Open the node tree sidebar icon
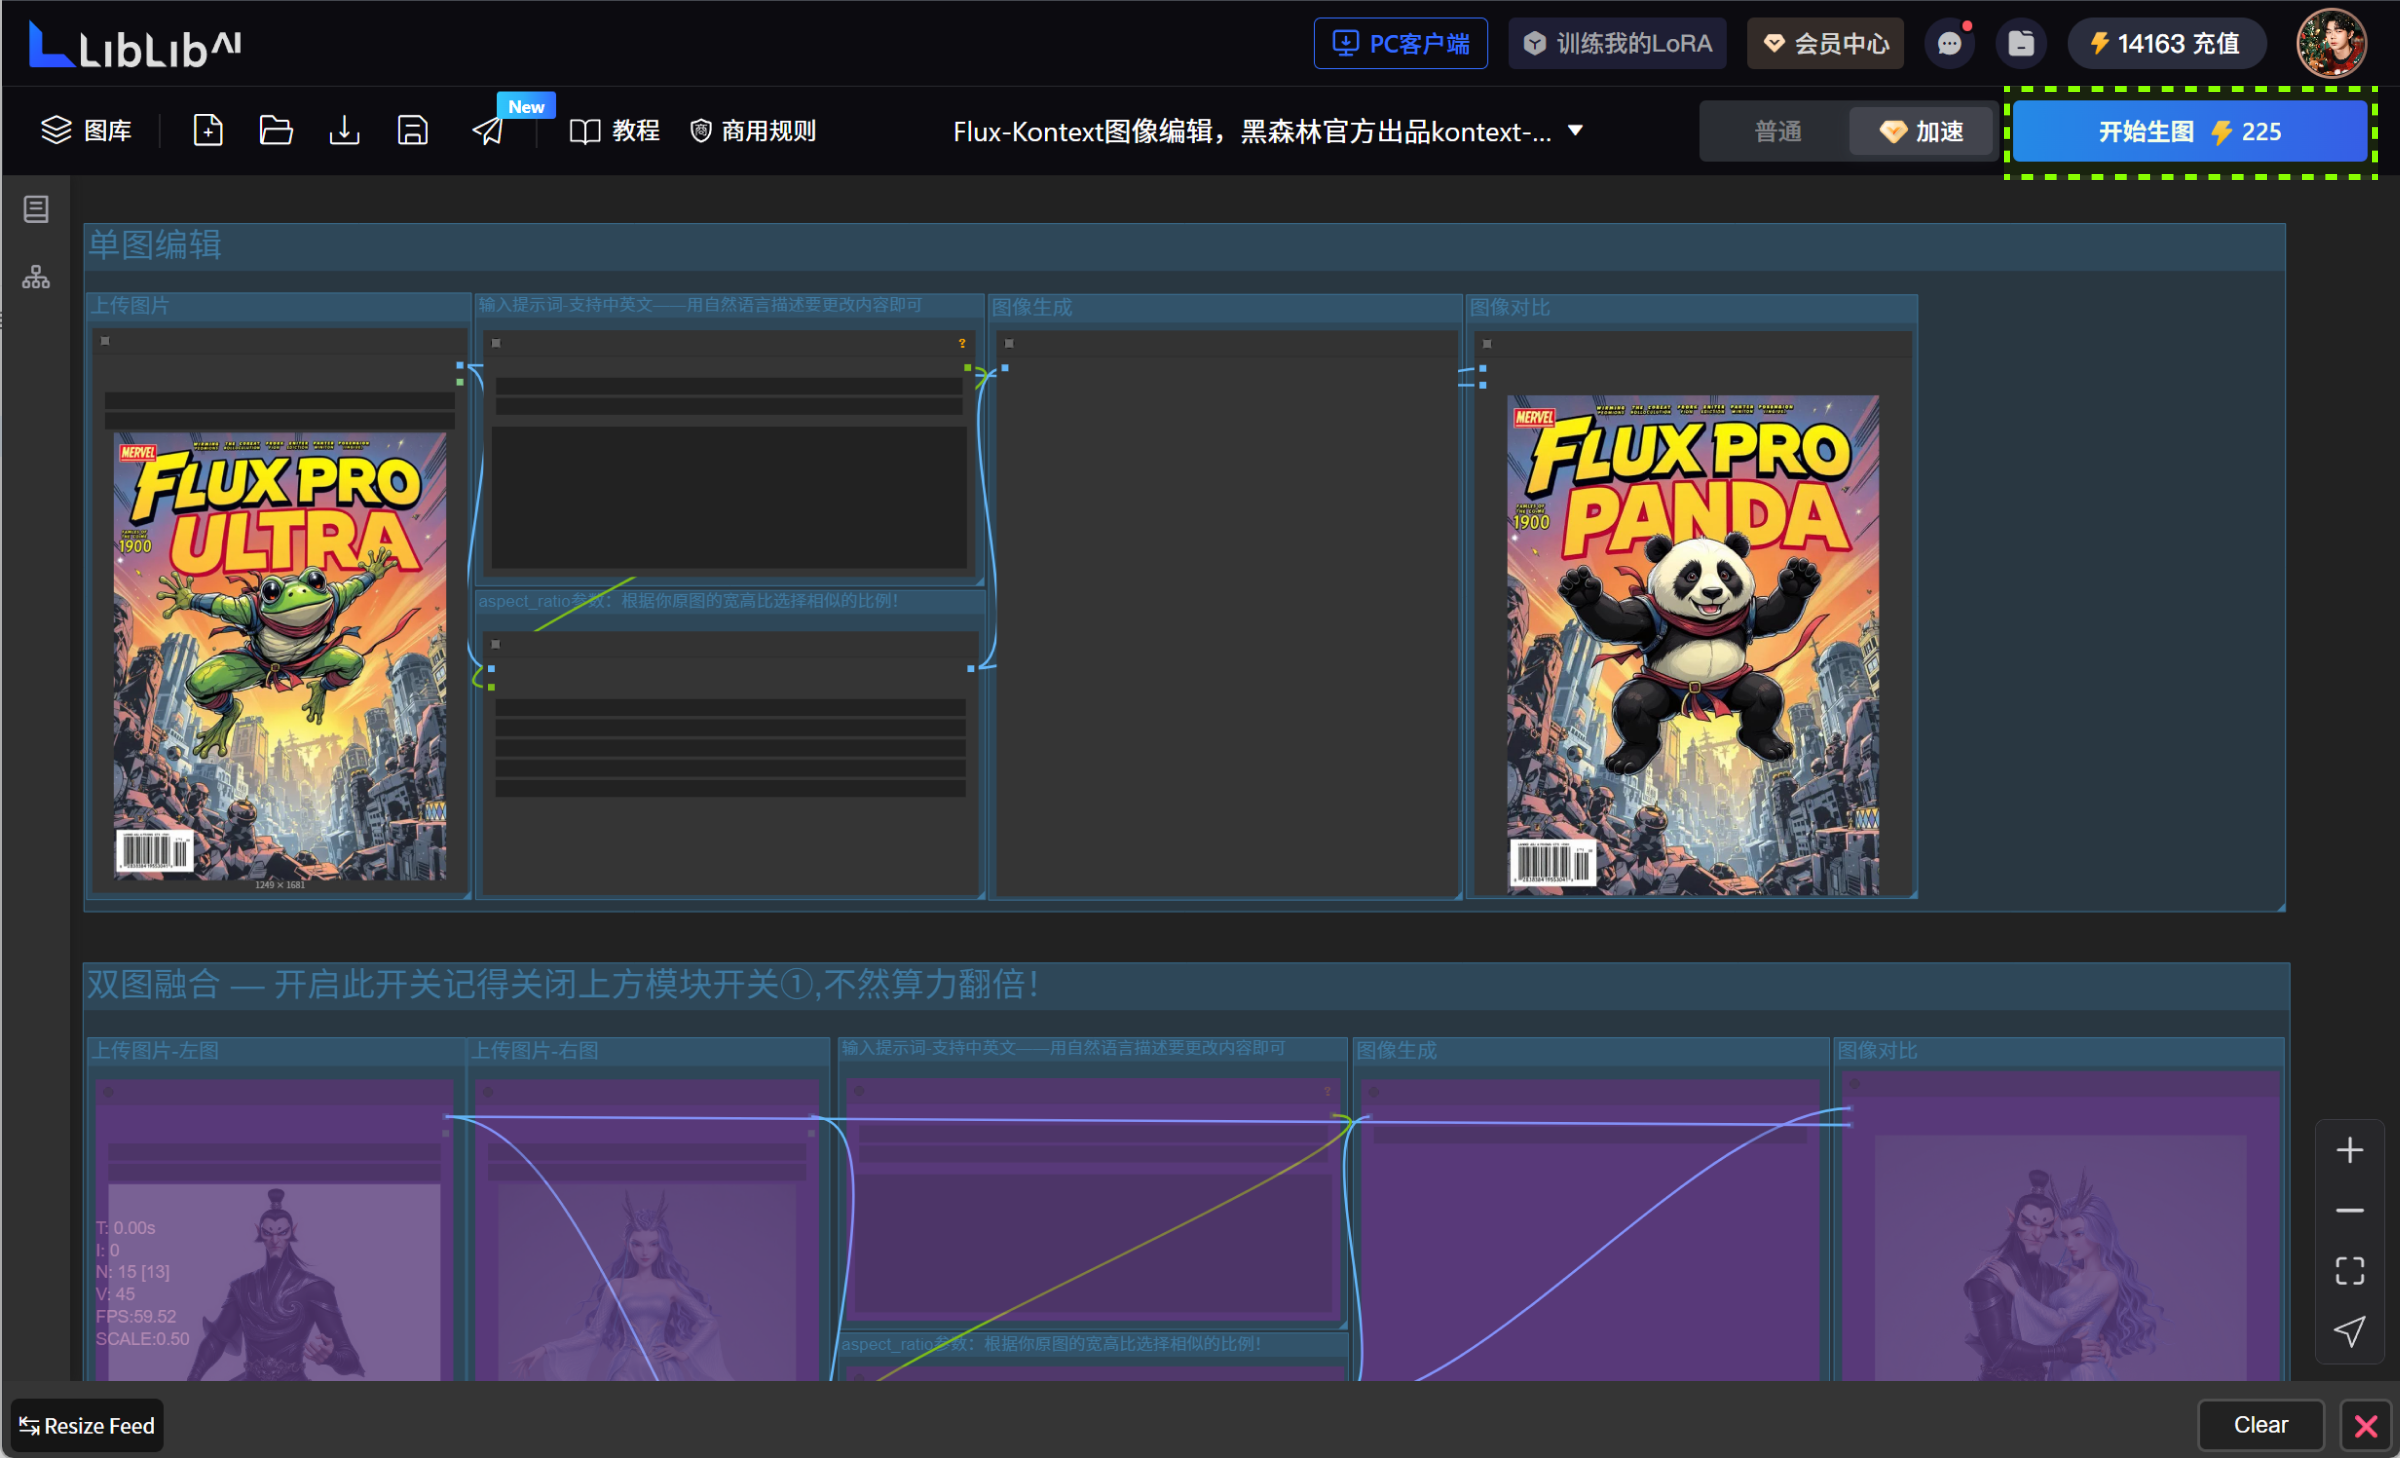Viewport: 2400px width, 1458px height. [36, 277]
